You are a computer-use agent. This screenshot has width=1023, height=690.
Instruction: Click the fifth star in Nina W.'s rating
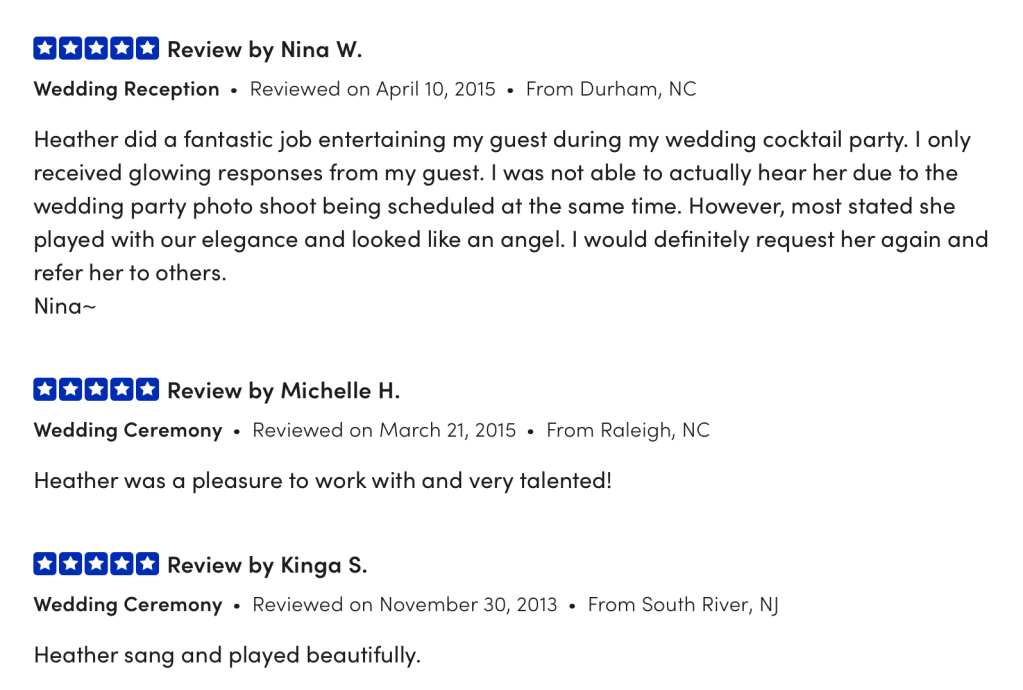(147, 48)
